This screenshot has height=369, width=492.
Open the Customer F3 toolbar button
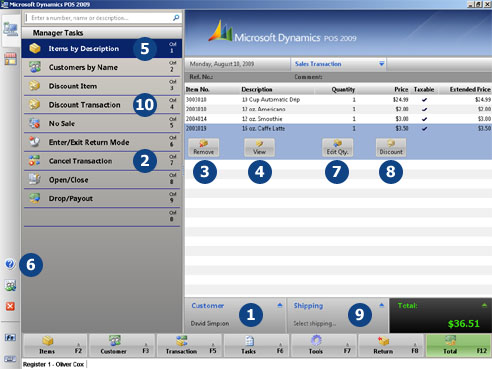pos(122,345)
